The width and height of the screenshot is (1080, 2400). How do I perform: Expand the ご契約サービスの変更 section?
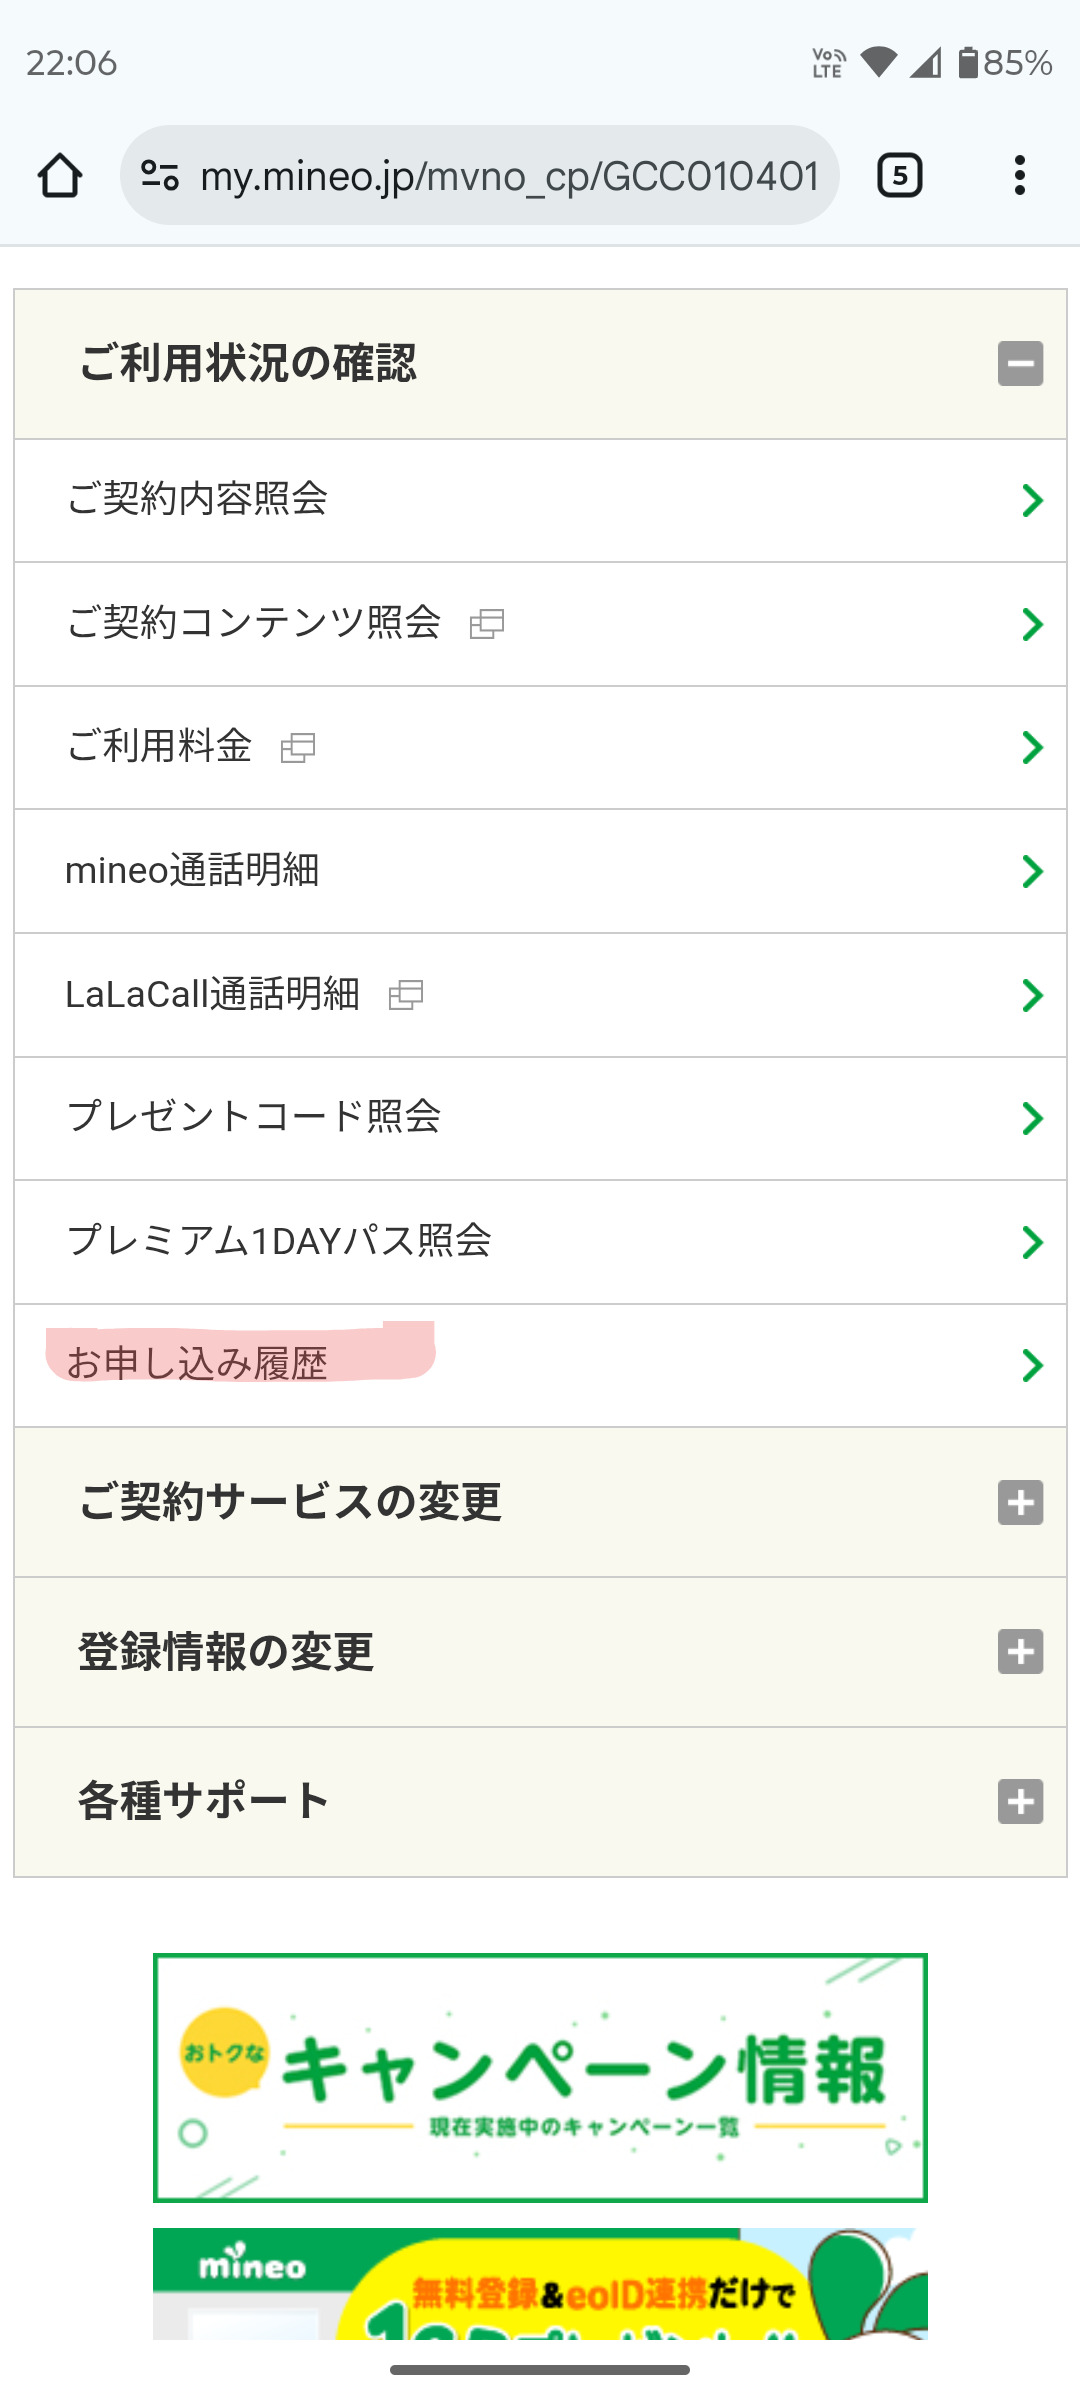(1020, 1502)
